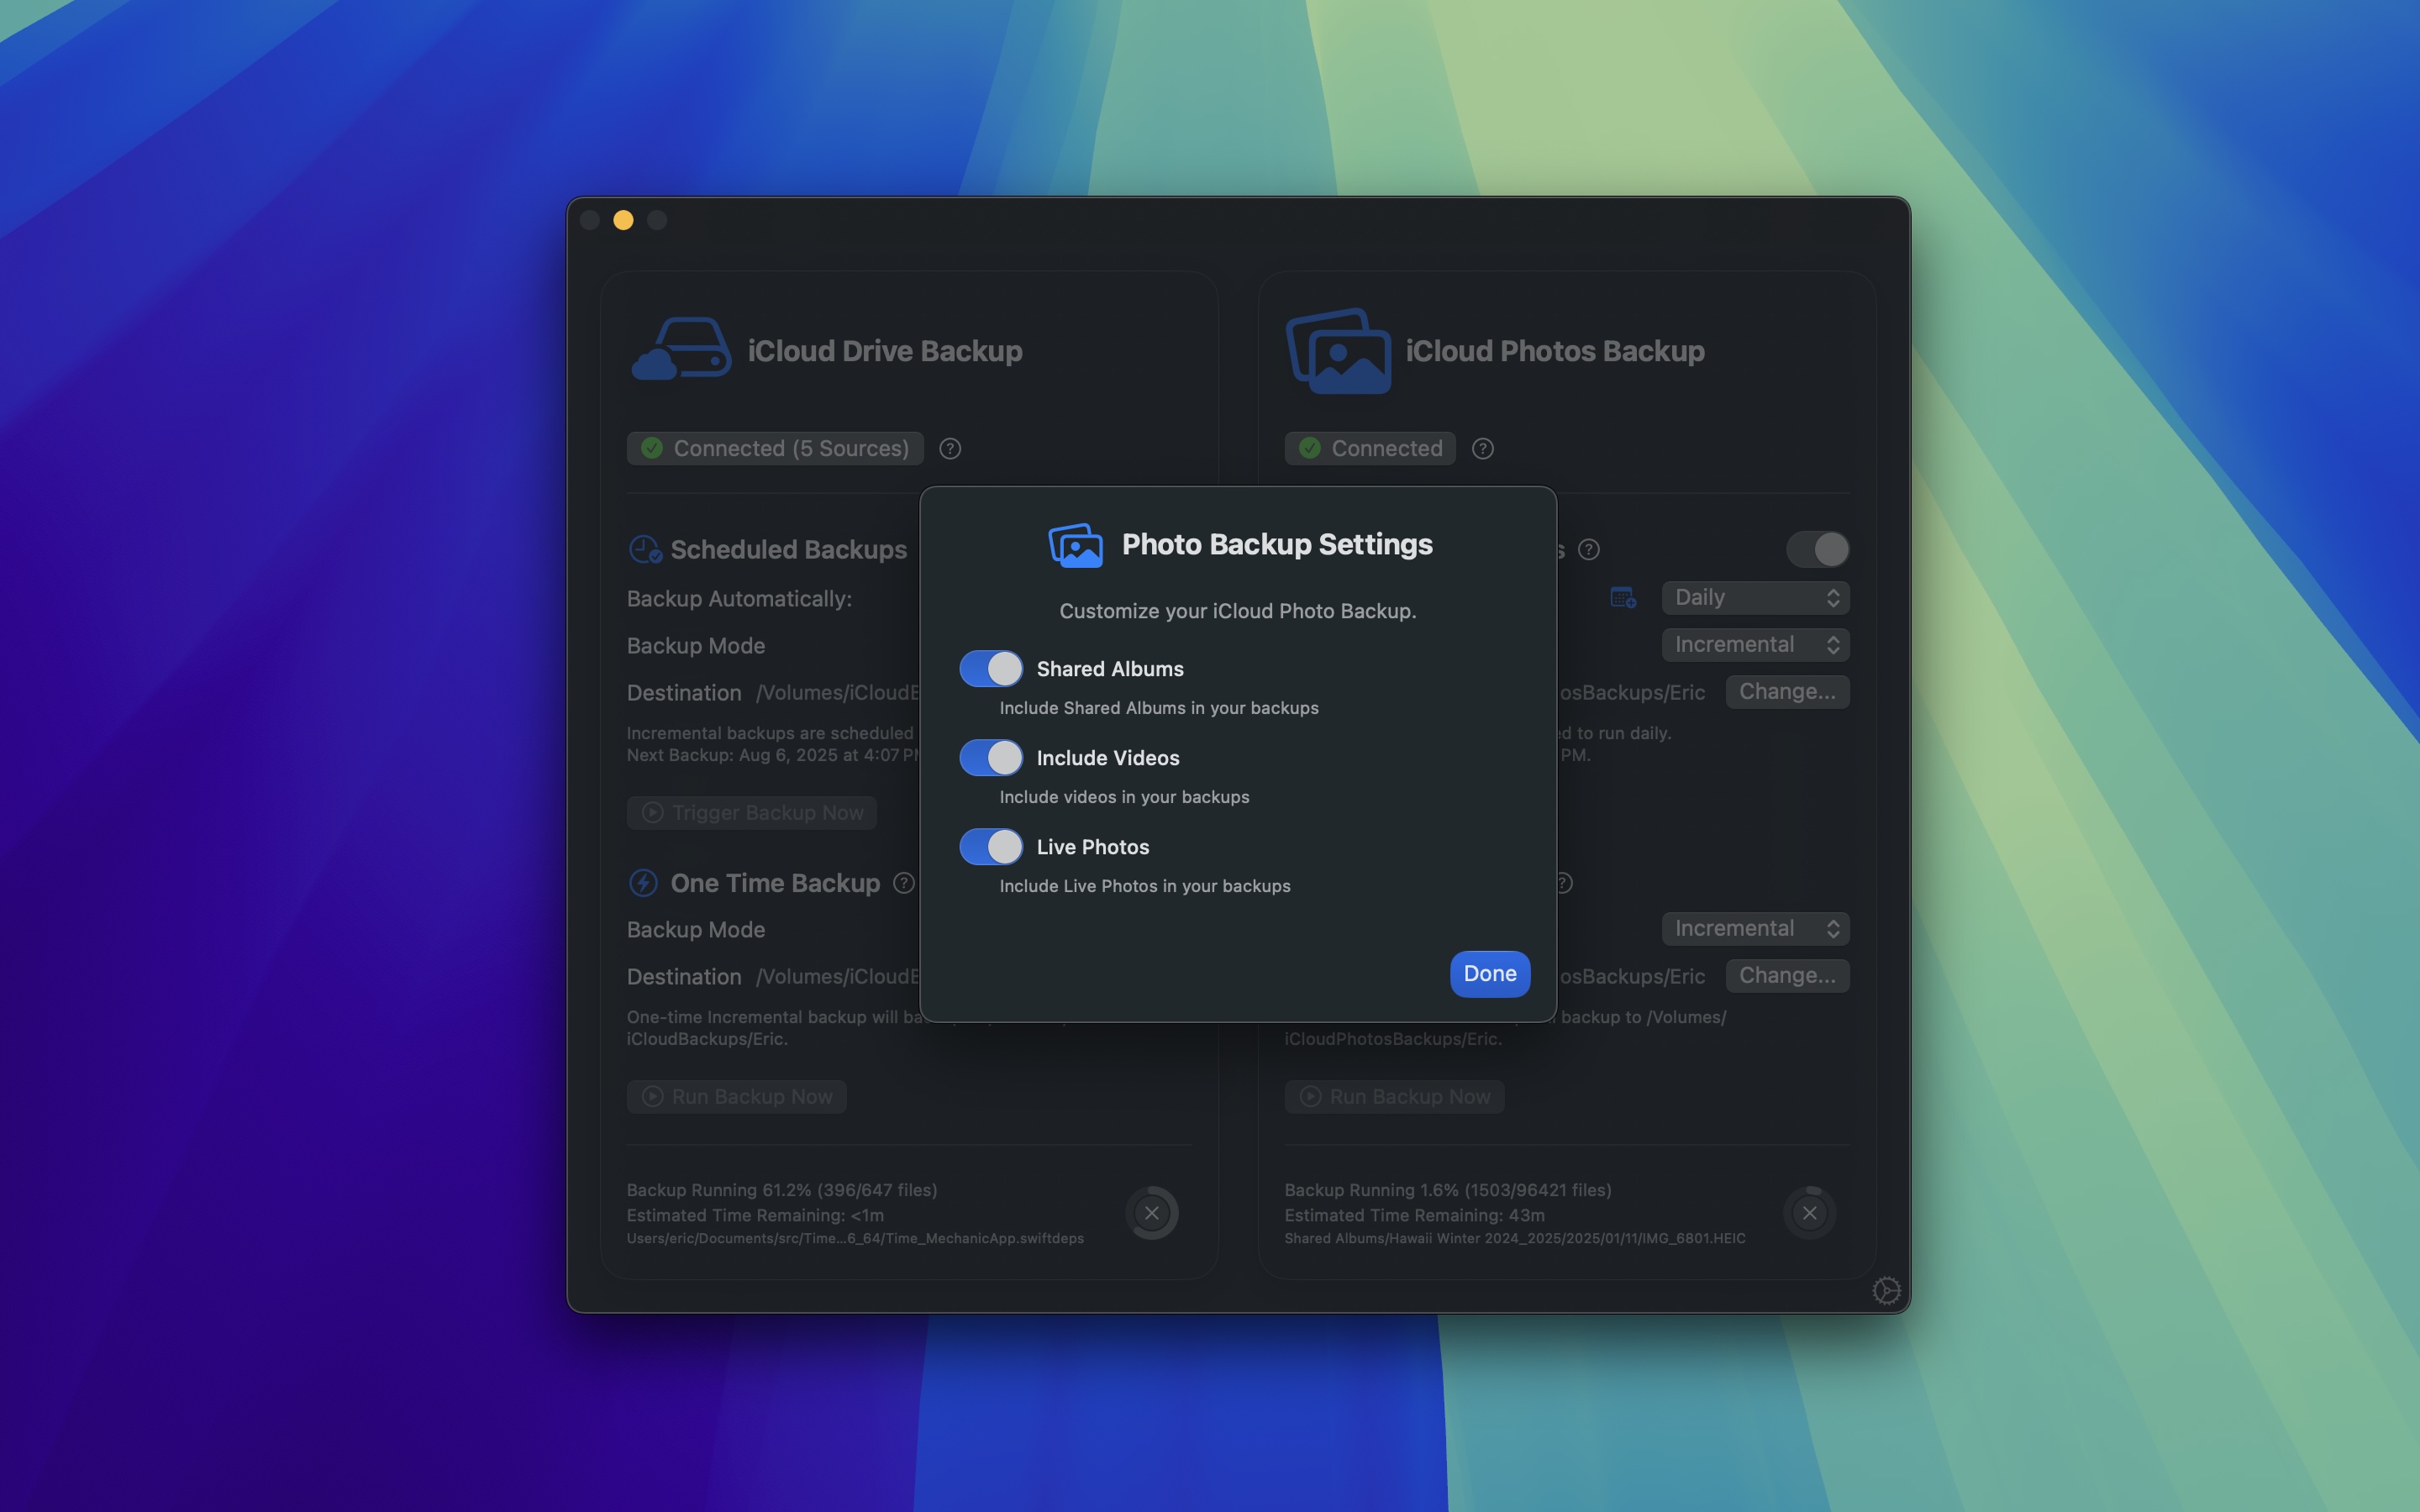
Task: Click the iCloud Photos Backup pictures icon
Action: 1338,351
